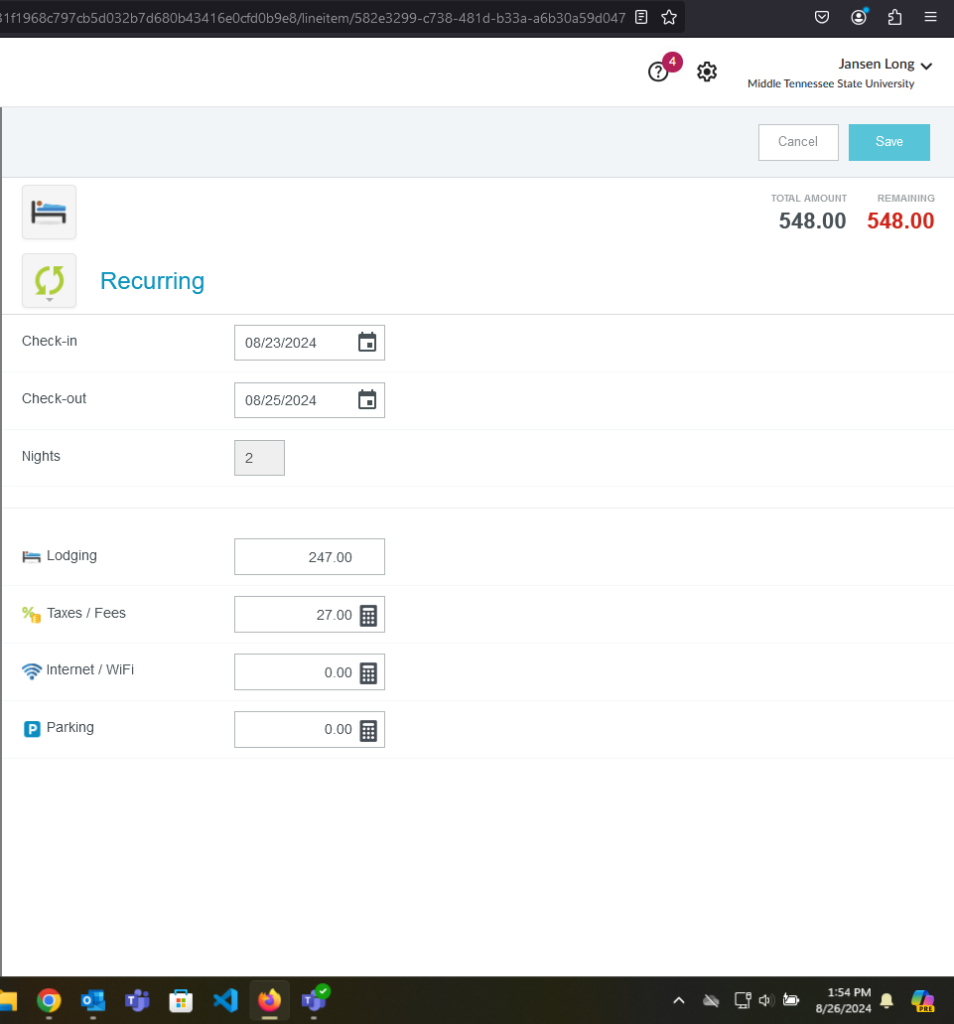Open the Windows notification bell

click(x=887, y=1000)
